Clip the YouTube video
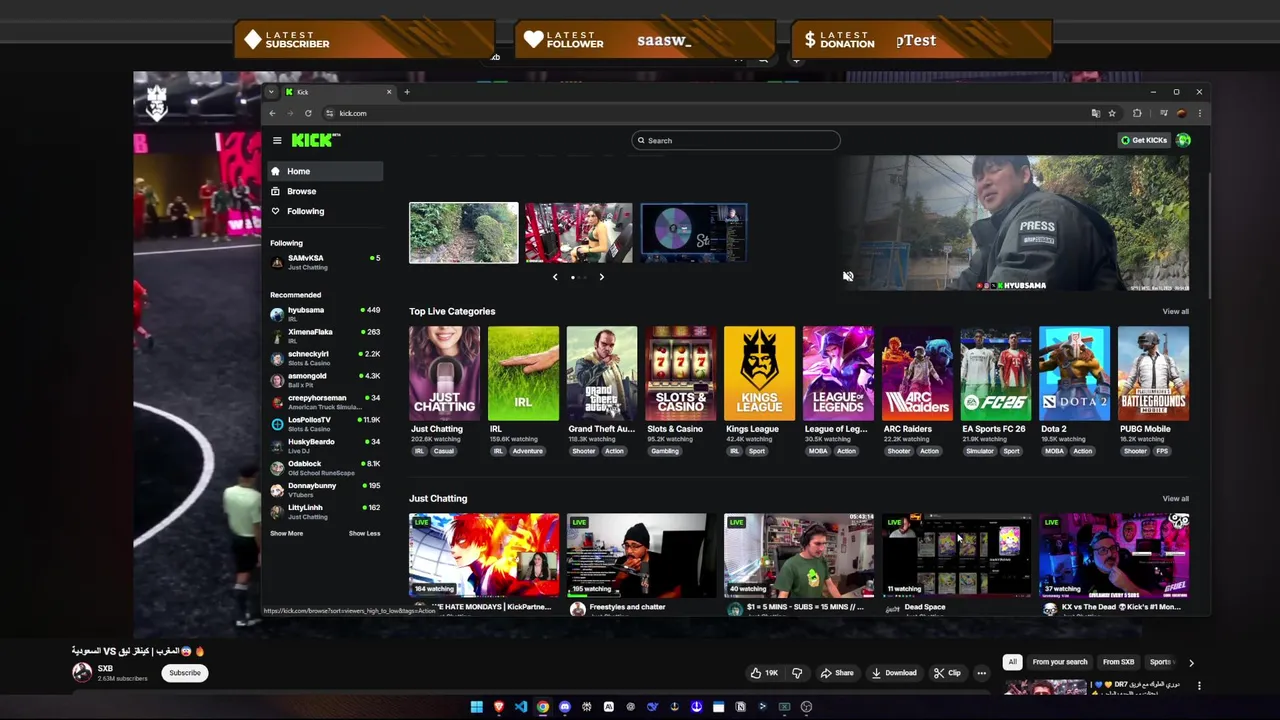This screenshot has width=1280, height=720. click(947, 673)
